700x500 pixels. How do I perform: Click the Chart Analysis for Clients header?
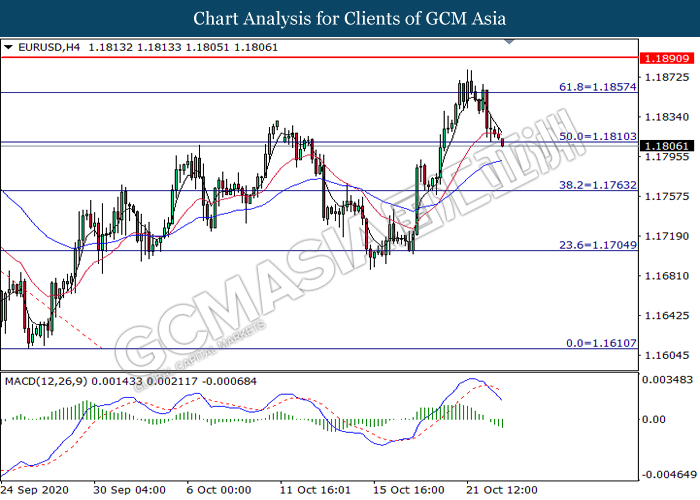point(350,18)
